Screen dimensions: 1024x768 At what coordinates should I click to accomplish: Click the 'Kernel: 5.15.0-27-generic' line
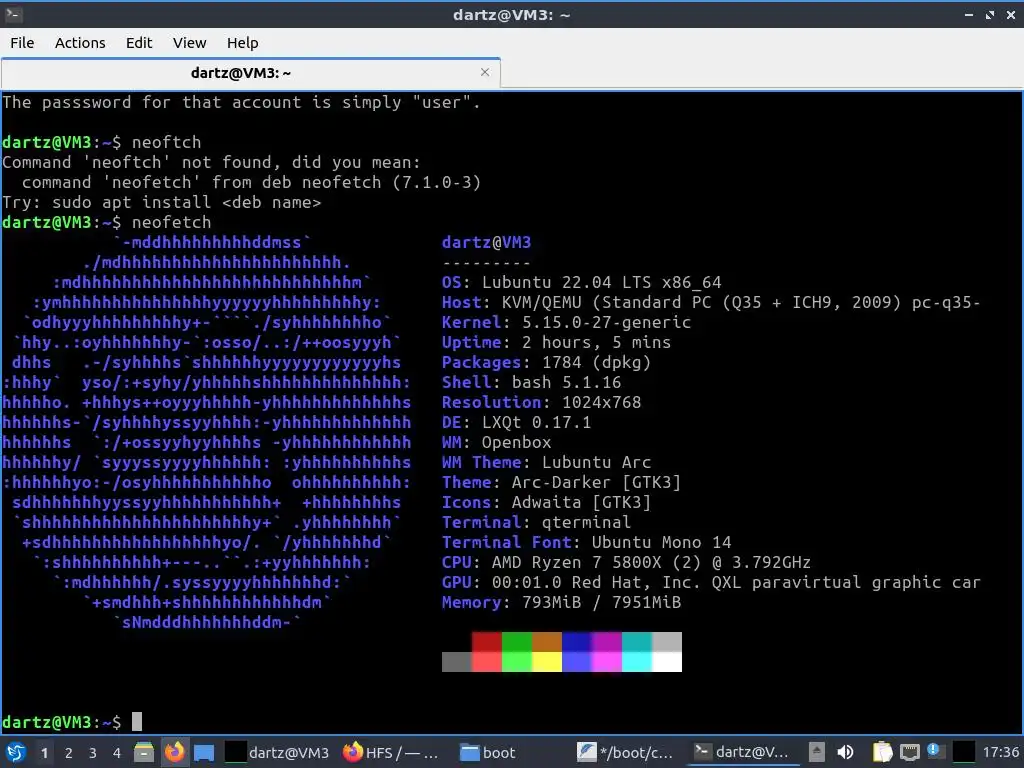coord(566,322)
